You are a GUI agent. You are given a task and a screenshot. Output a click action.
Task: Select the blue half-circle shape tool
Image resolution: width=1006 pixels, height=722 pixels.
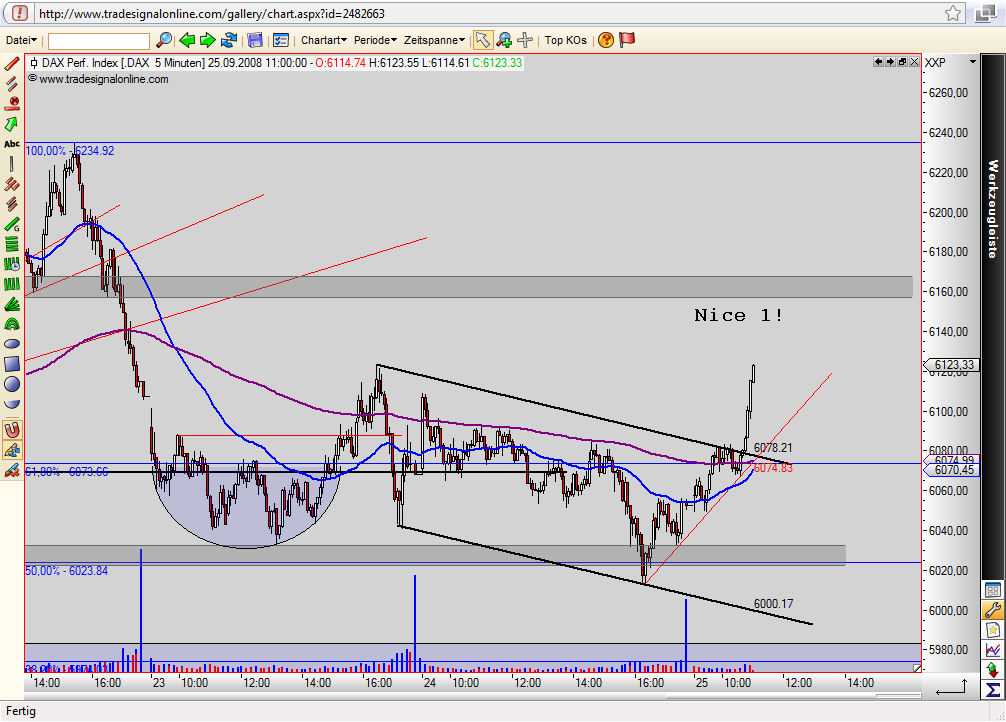tap(12, 404)
